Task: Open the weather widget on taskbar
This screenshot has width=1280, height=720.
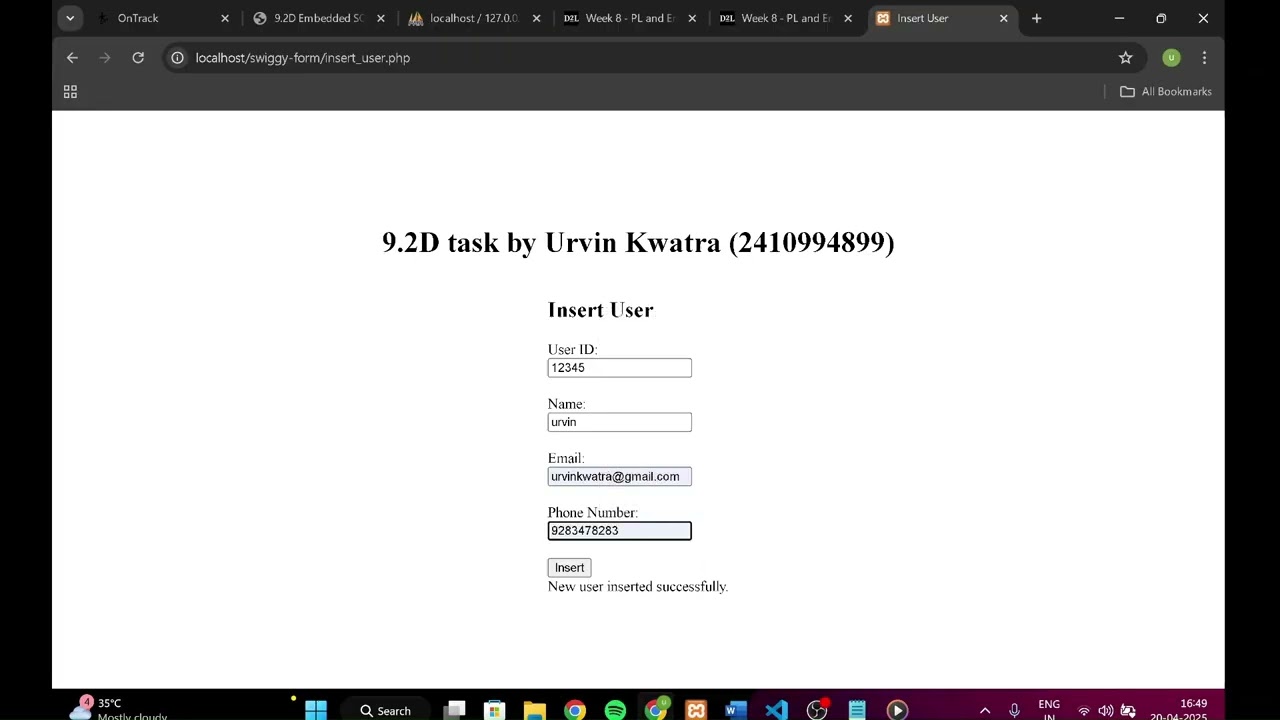Action: 118,709
